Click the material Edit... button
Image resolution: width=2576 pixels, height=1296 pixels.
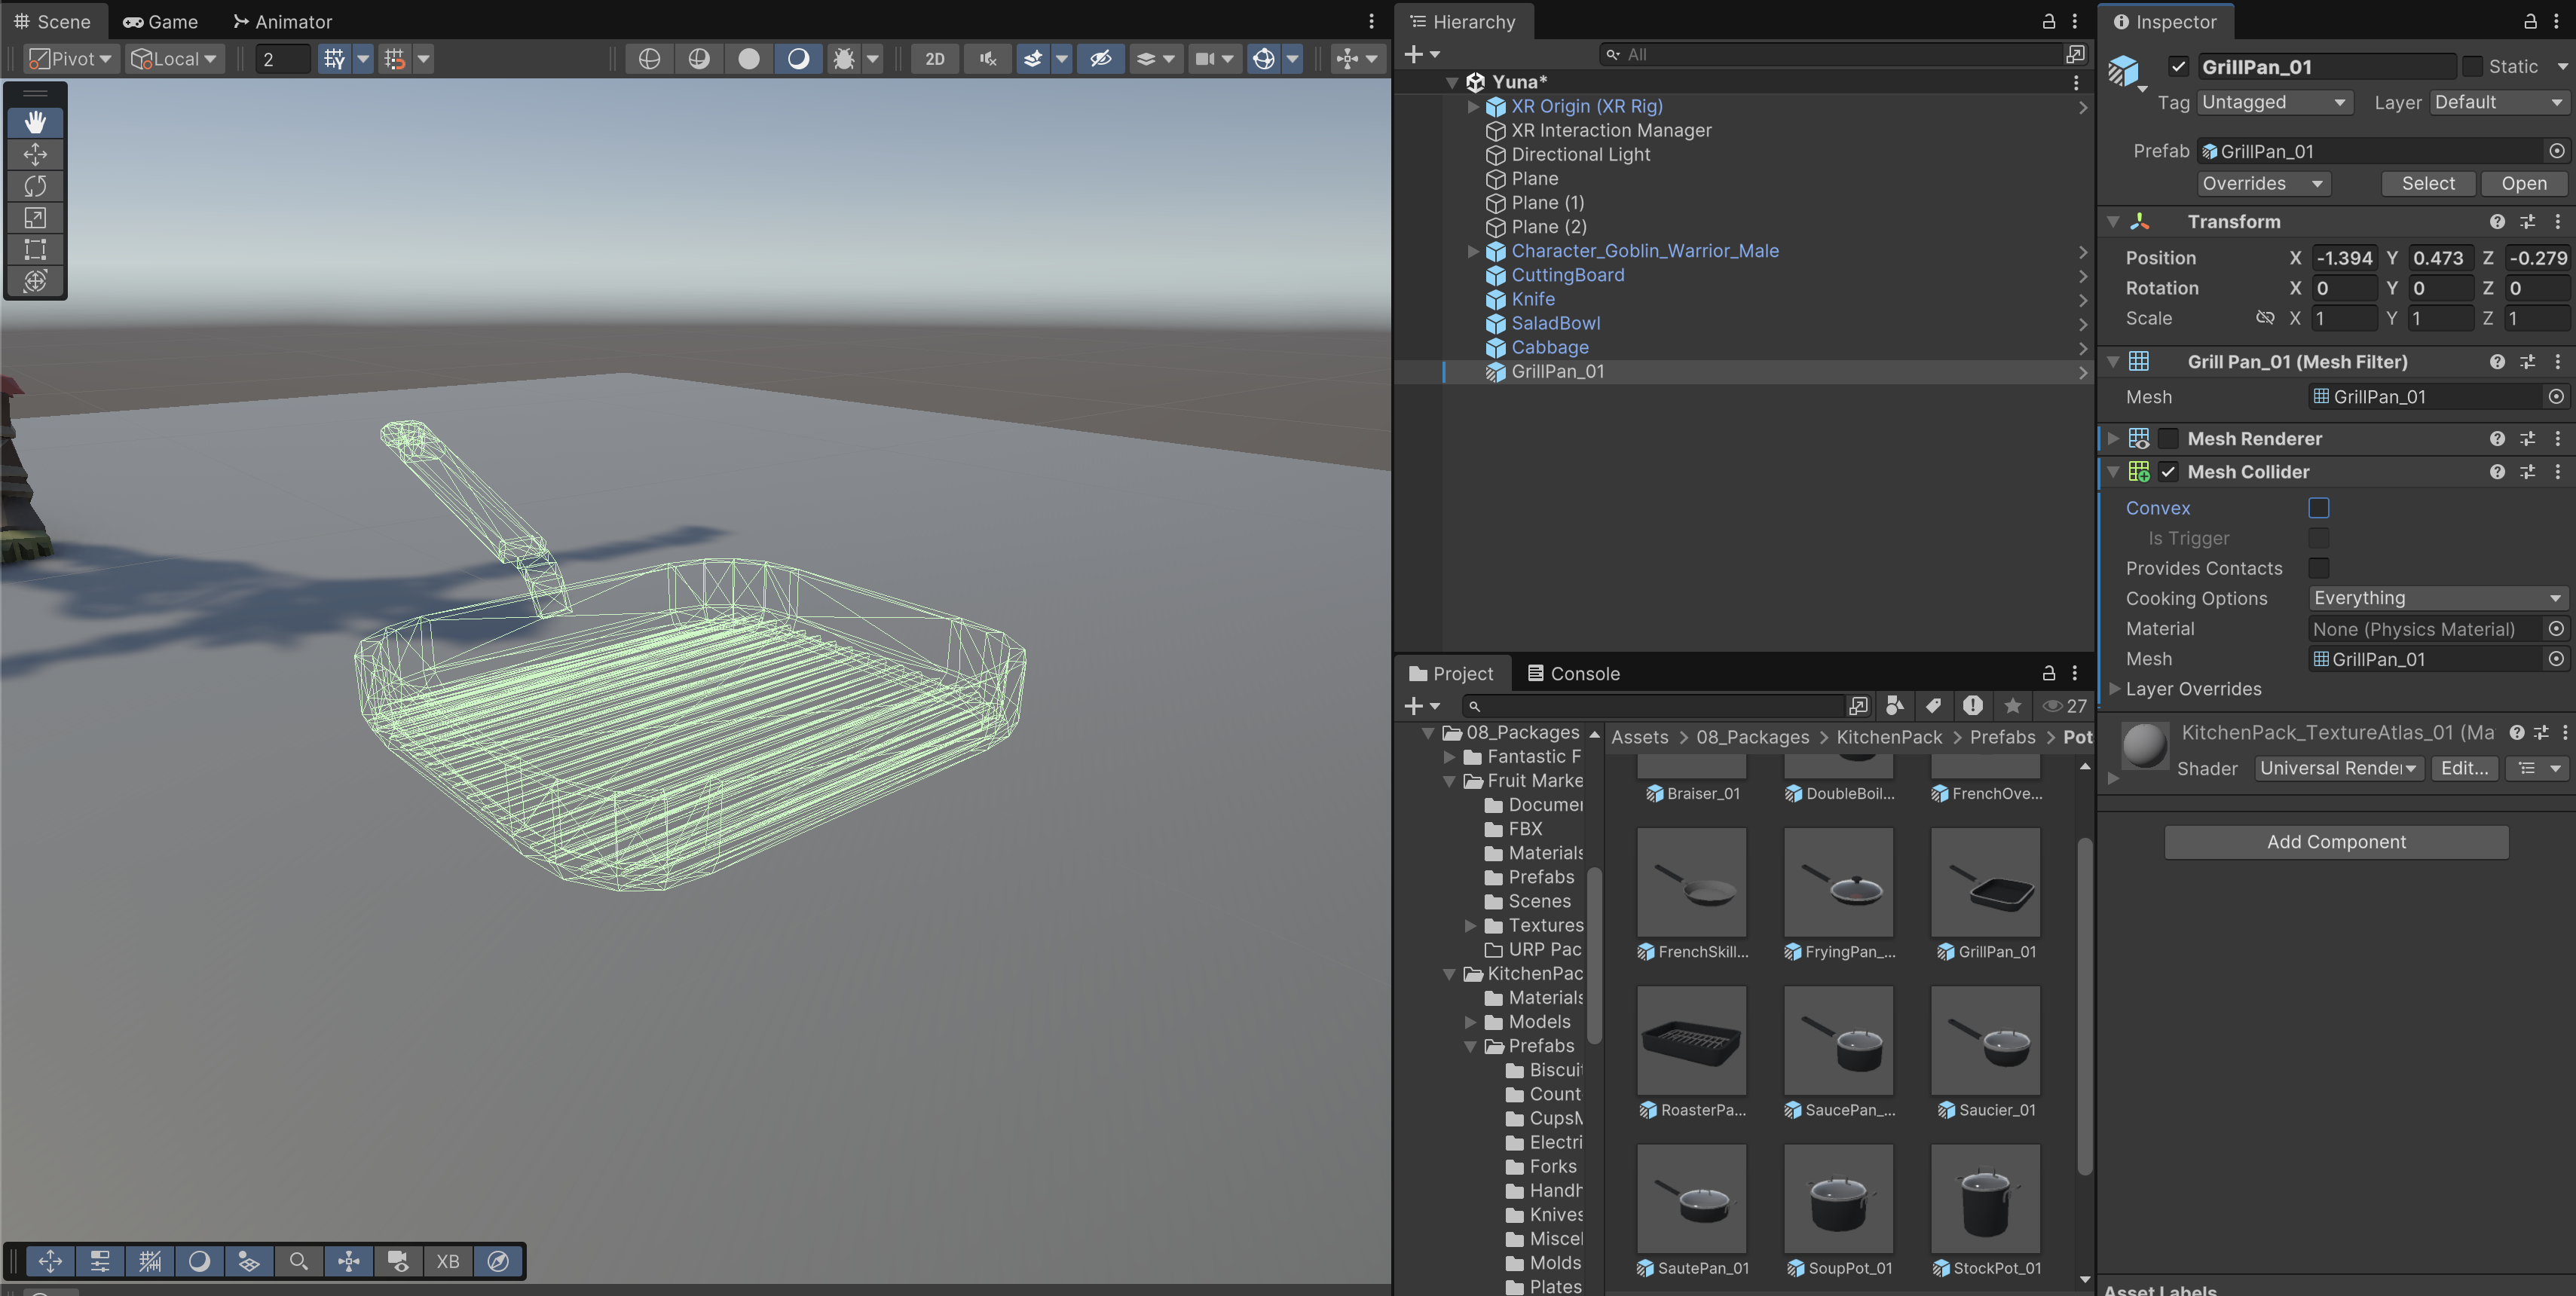point(2464,768)
